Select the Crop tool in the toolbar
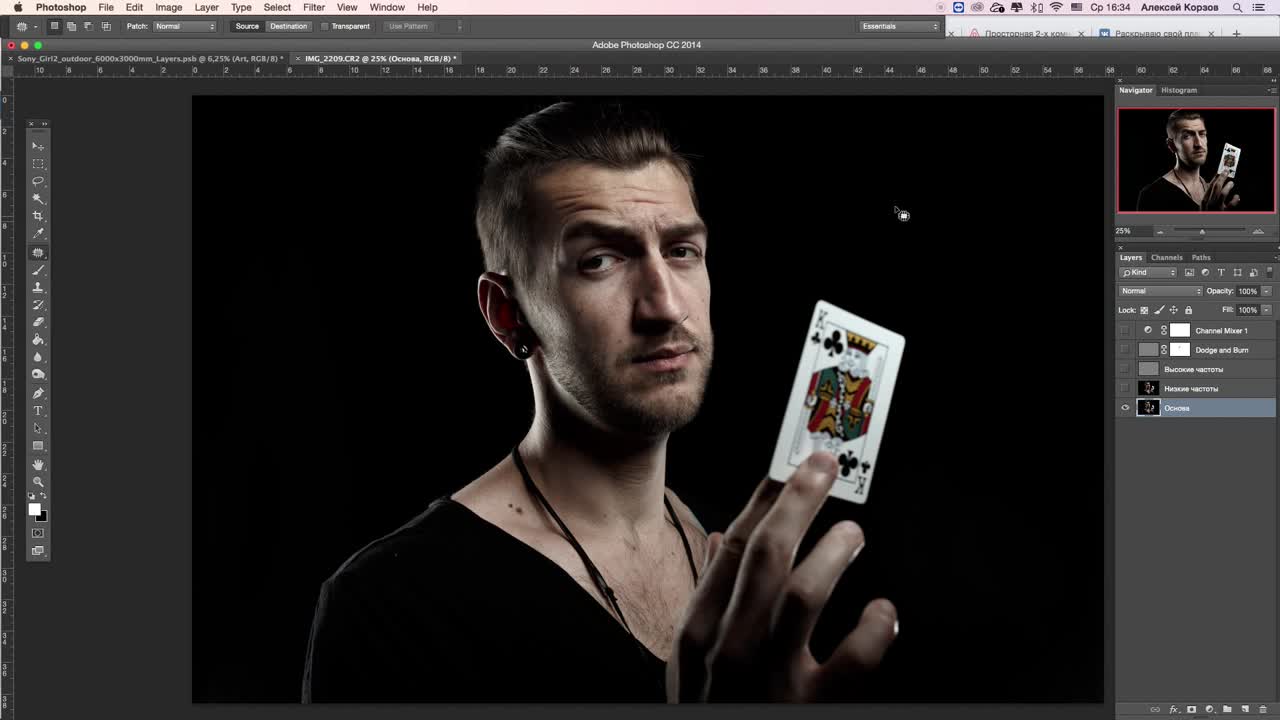Image resolution: width=1280 pixels, height=720 pixels. pos(38,216)
